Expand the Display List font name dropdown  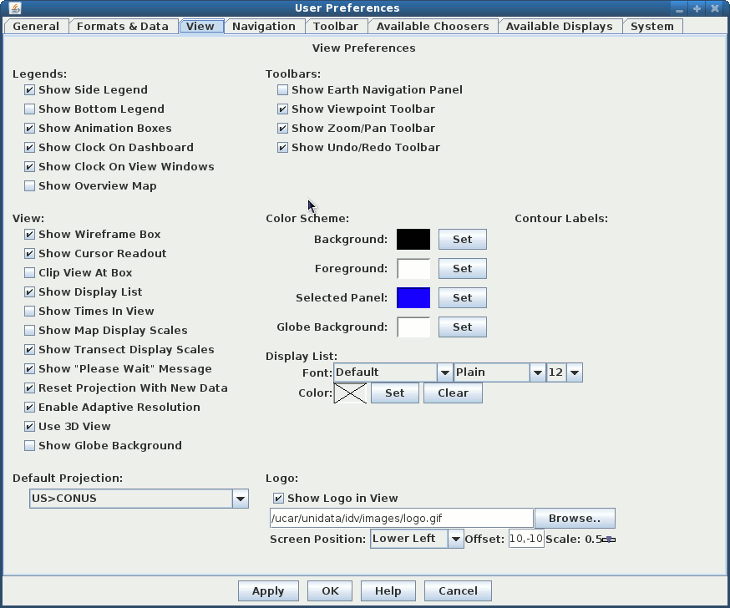444,372
